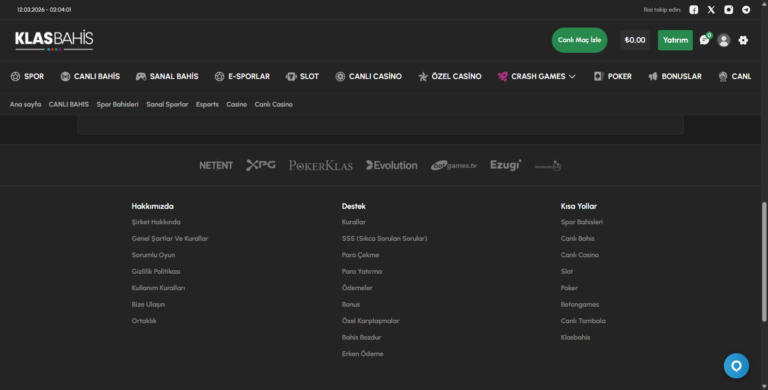Open SSS (Sıkca Sorulan Sorular) link
Viewport: 768px width, 390px height.
point(384,239)
